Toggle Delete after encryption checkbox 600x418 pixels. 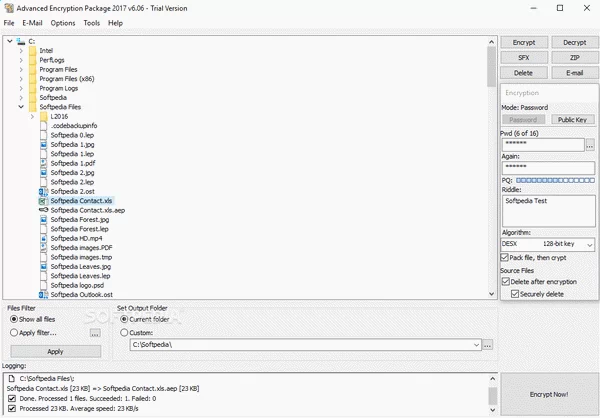(504, 282)
